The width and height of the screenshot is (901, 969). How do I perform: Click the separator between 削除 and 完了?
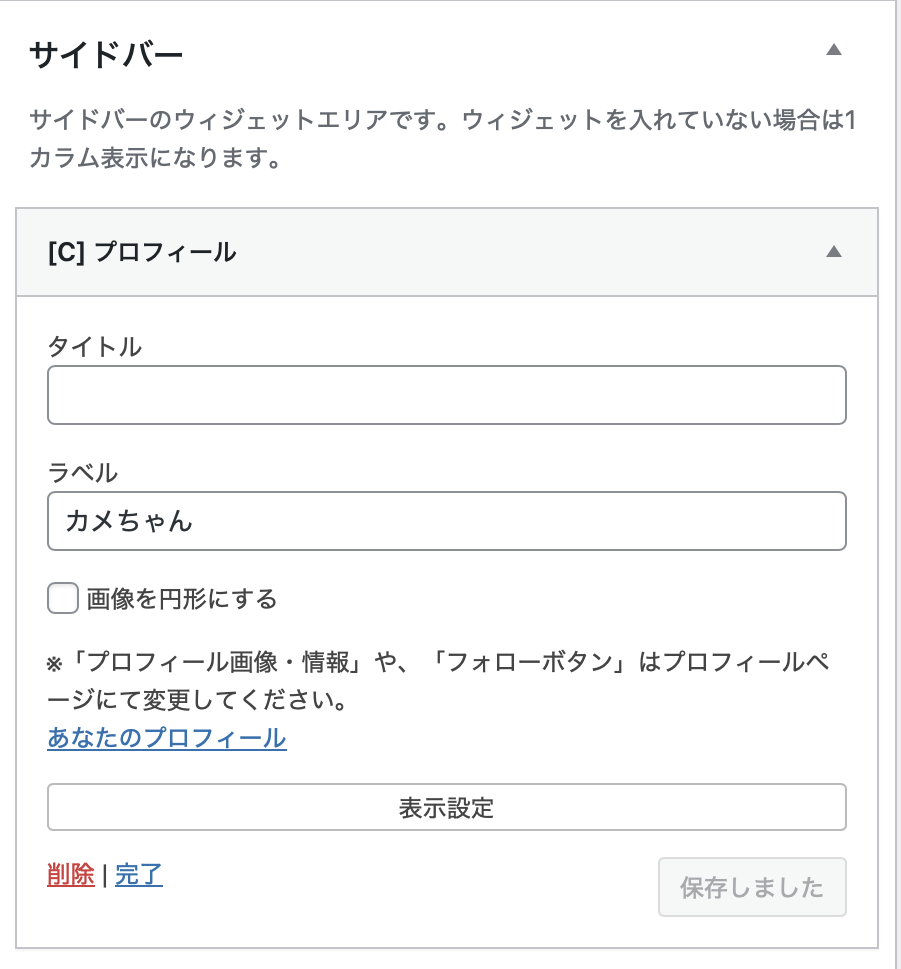[x=104, y=877]
